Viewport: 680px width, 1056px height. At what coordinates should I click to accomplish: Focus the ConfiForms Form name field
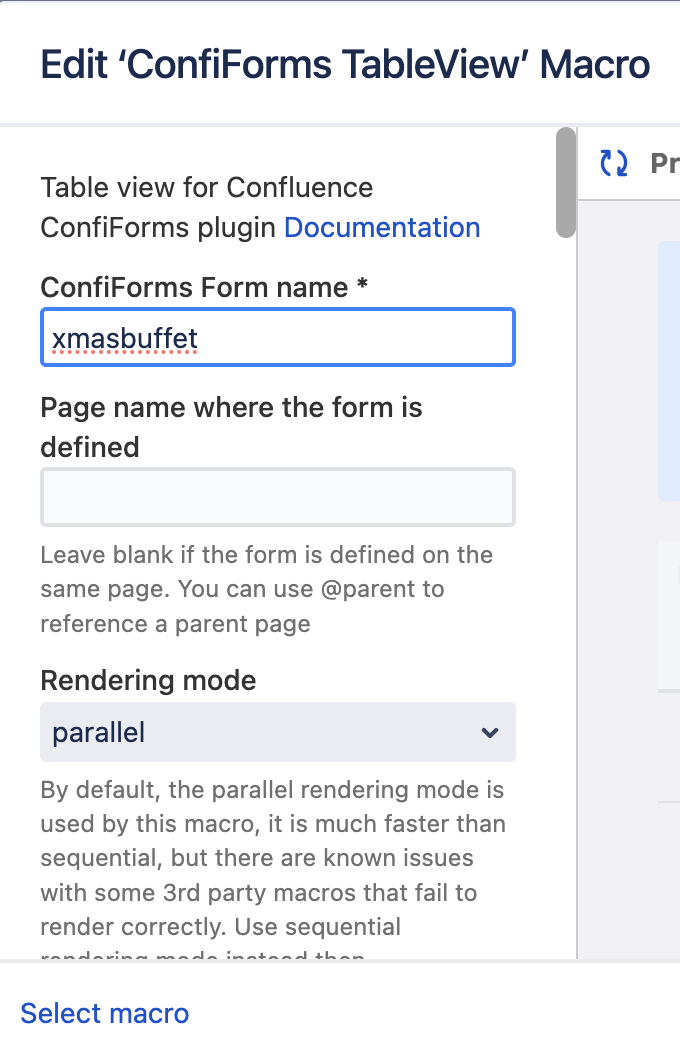click(277, 338)
